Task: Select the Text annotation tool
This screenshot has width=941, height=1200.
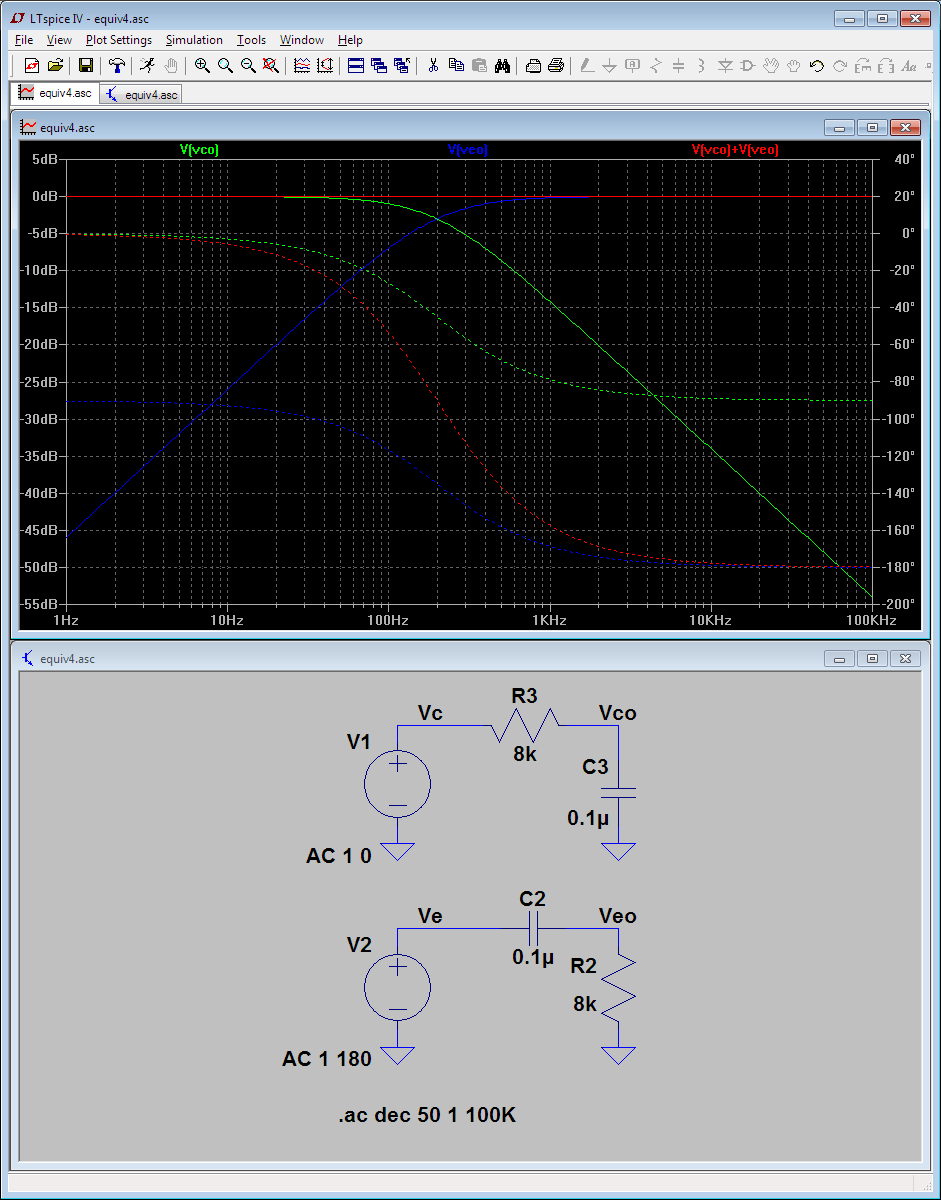Action: (907, 65)
